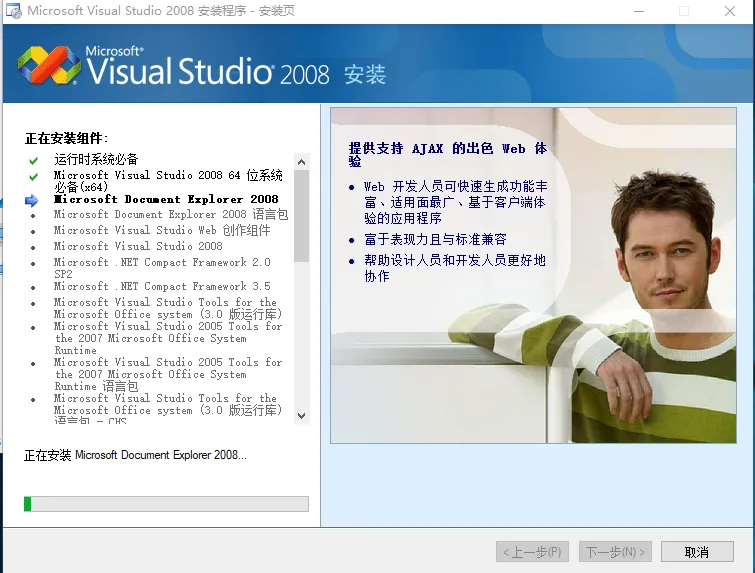Click 正在安装组件 heading
755x573 pixels.
click(66, 139)
